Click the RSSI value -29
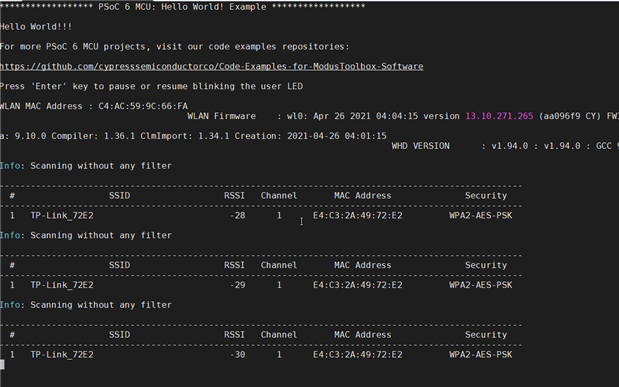This screenshot has height=387, width=619. [238, 285]
